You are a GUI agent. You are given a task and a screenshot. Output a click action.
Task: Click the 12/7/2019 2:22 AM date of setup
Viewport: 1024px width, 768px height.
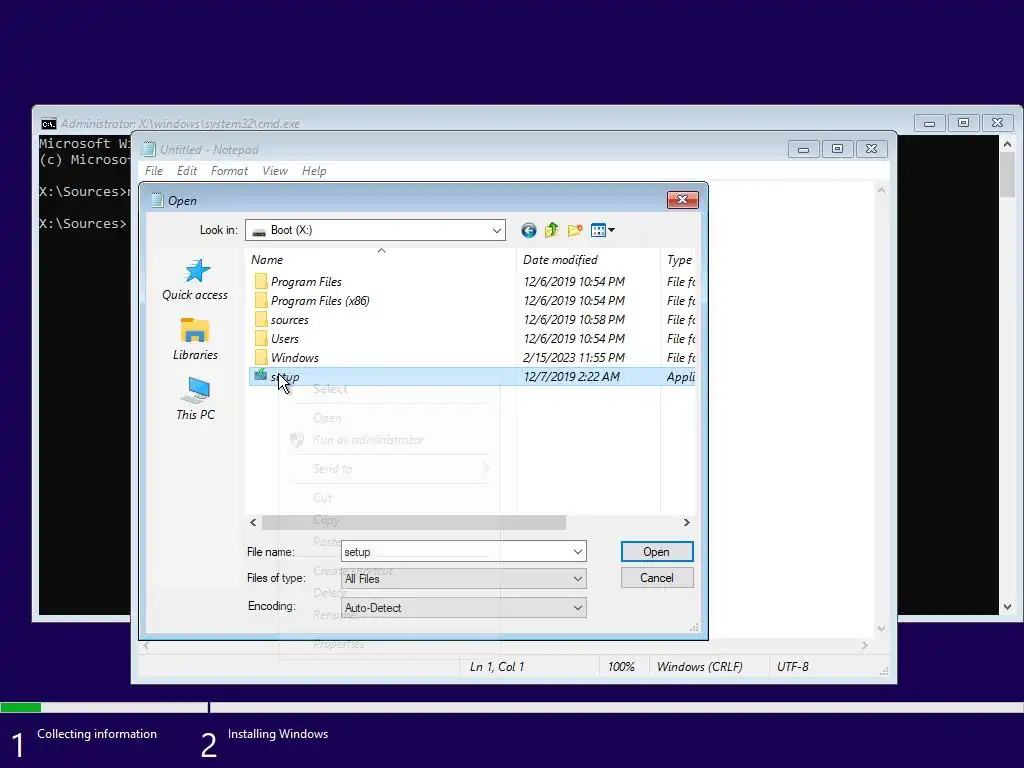571,376
